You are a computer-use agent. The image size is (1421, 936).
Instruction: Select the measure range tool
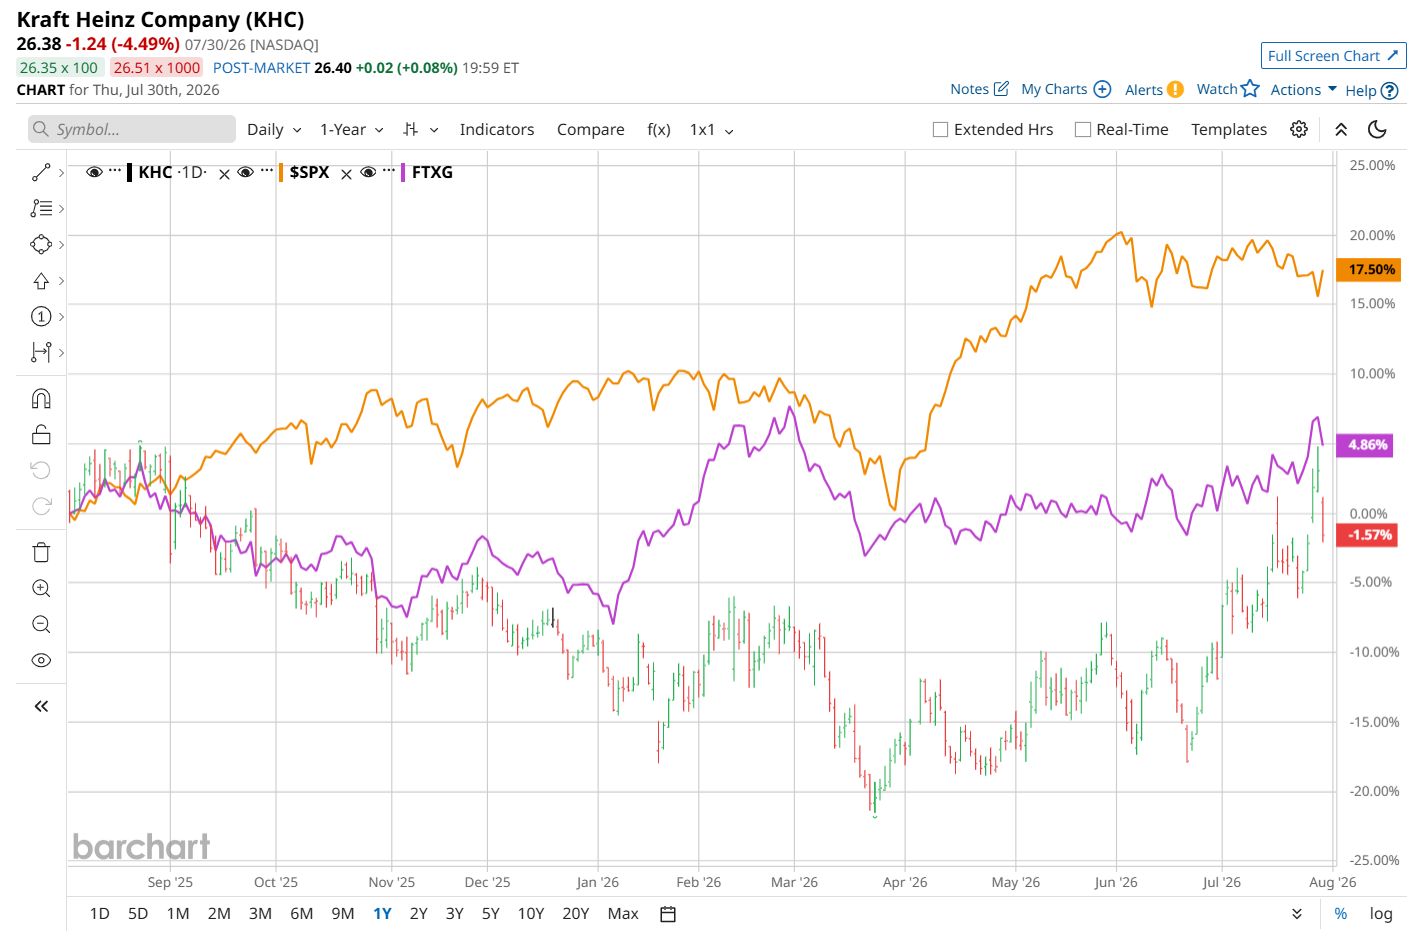point(41,352)
